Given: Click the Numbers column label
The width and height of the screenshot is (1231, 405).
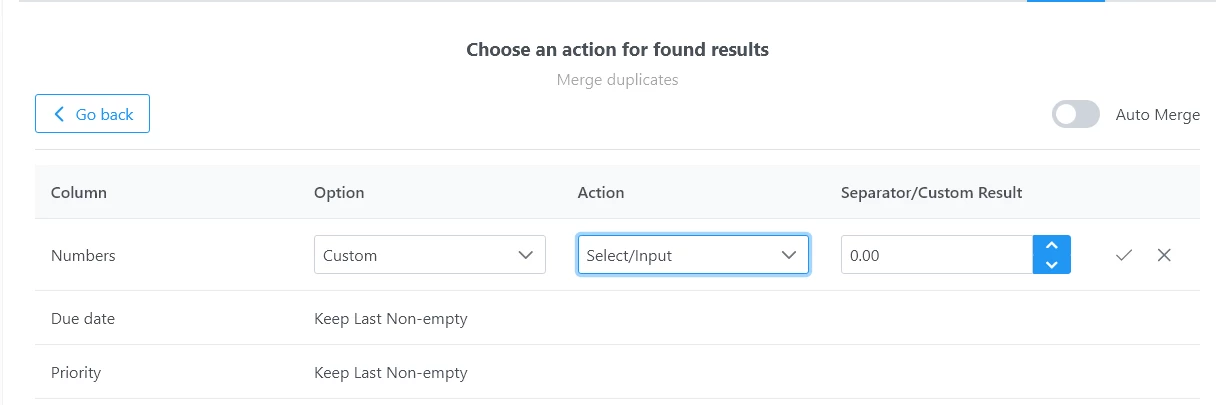Looking at the screenshot, I should 83,255.
